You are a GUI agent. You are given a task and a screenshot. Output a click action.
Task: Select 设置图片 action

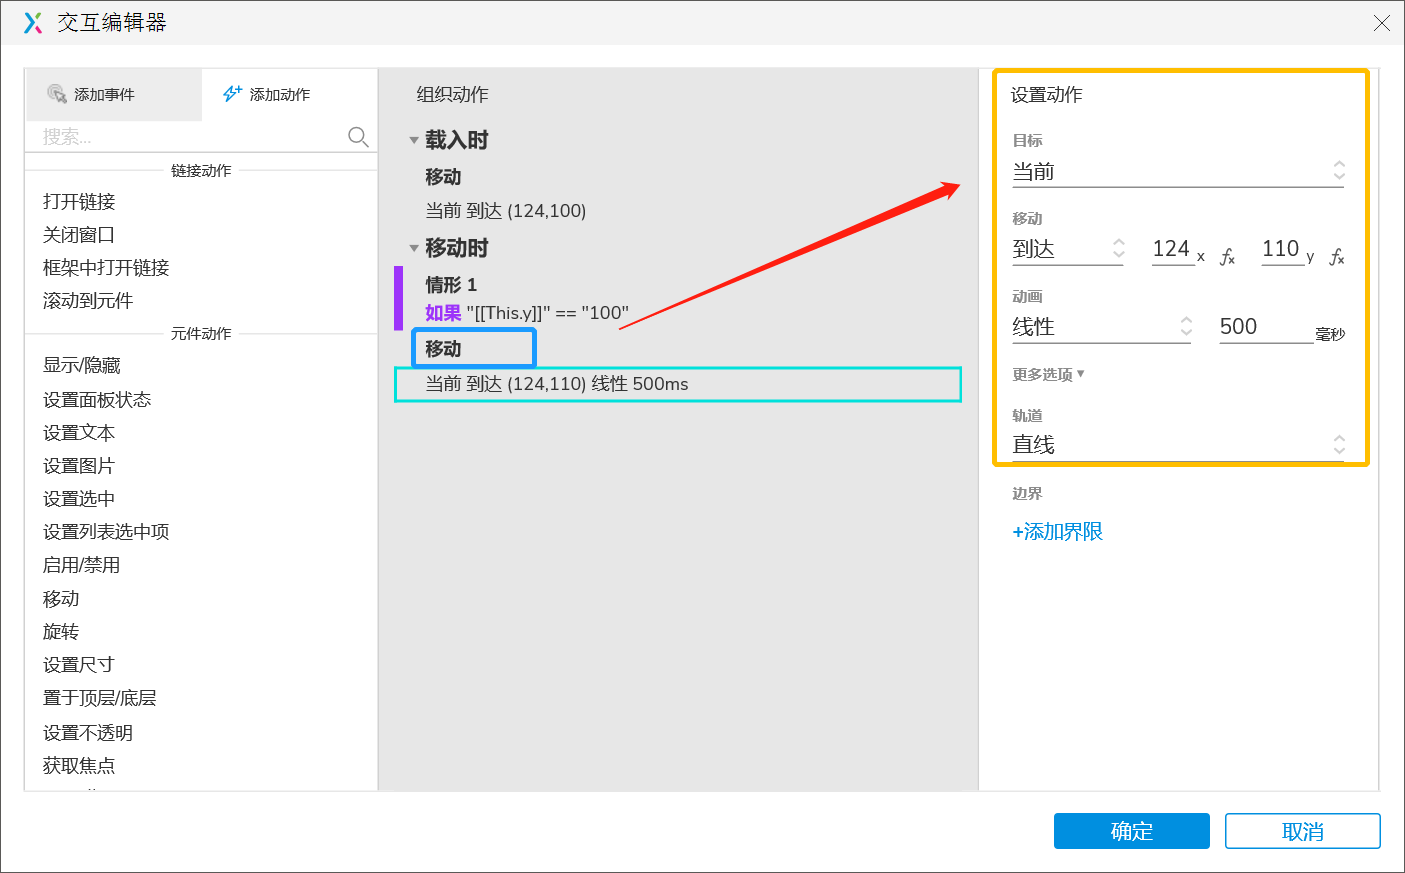79,466
